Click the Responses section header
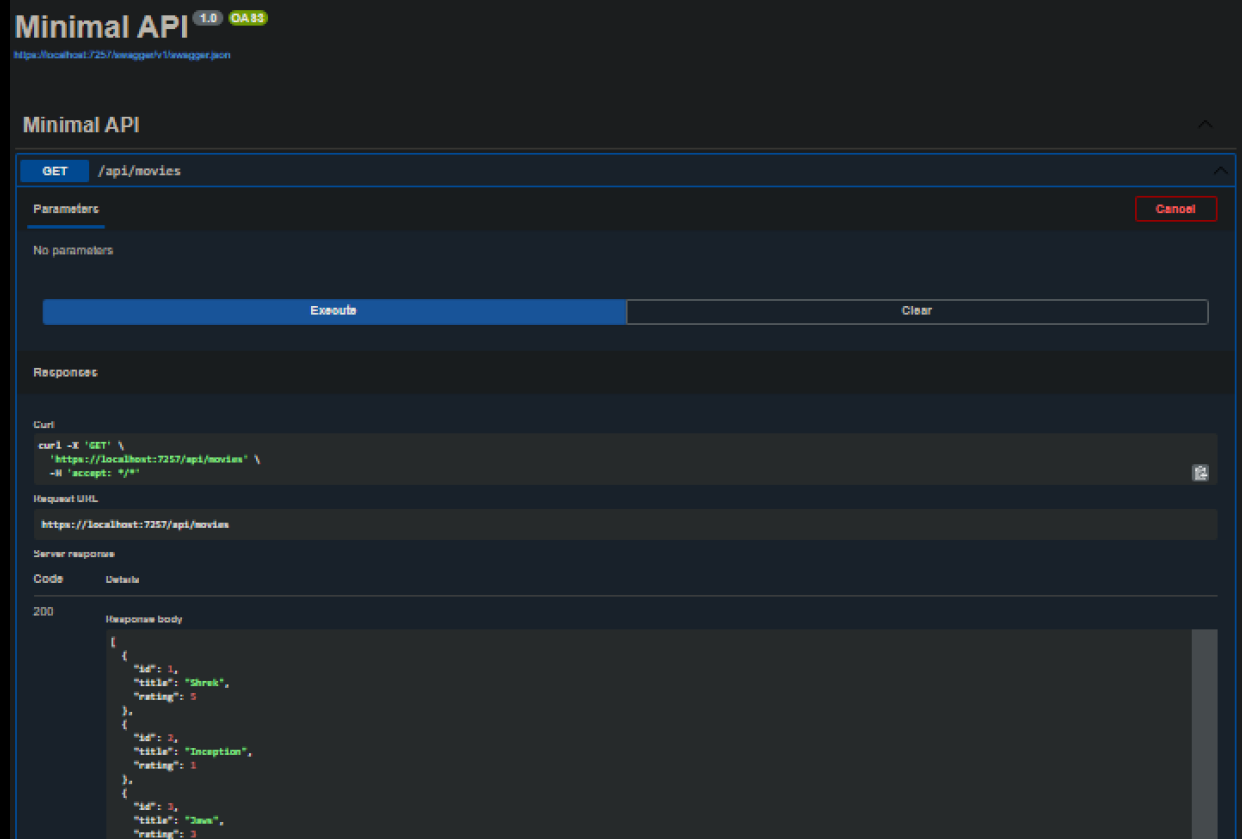 [x=65, y=372]
